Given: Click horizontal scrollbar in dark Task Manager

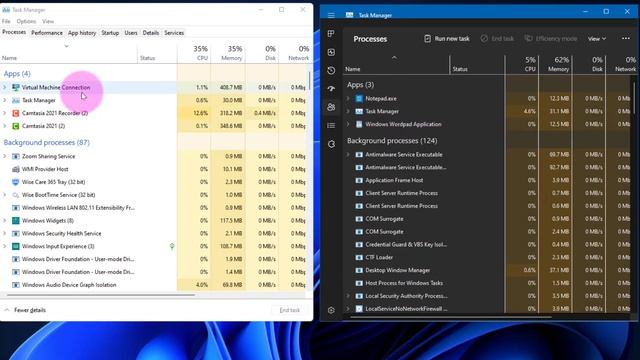Looking at the screenshot, I should pos(451,317).
